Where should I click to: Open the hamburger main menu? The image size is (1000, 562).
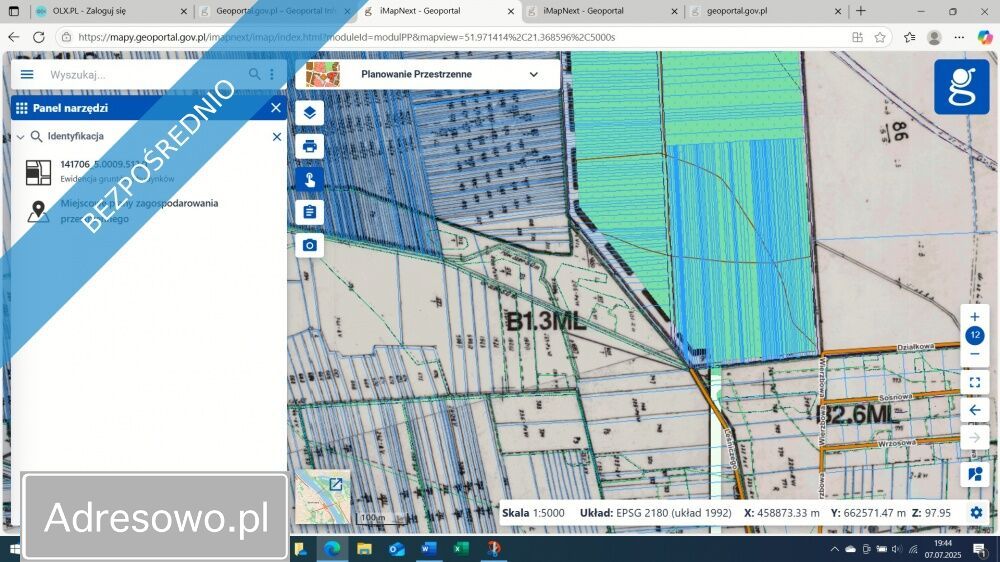[27, 74]
